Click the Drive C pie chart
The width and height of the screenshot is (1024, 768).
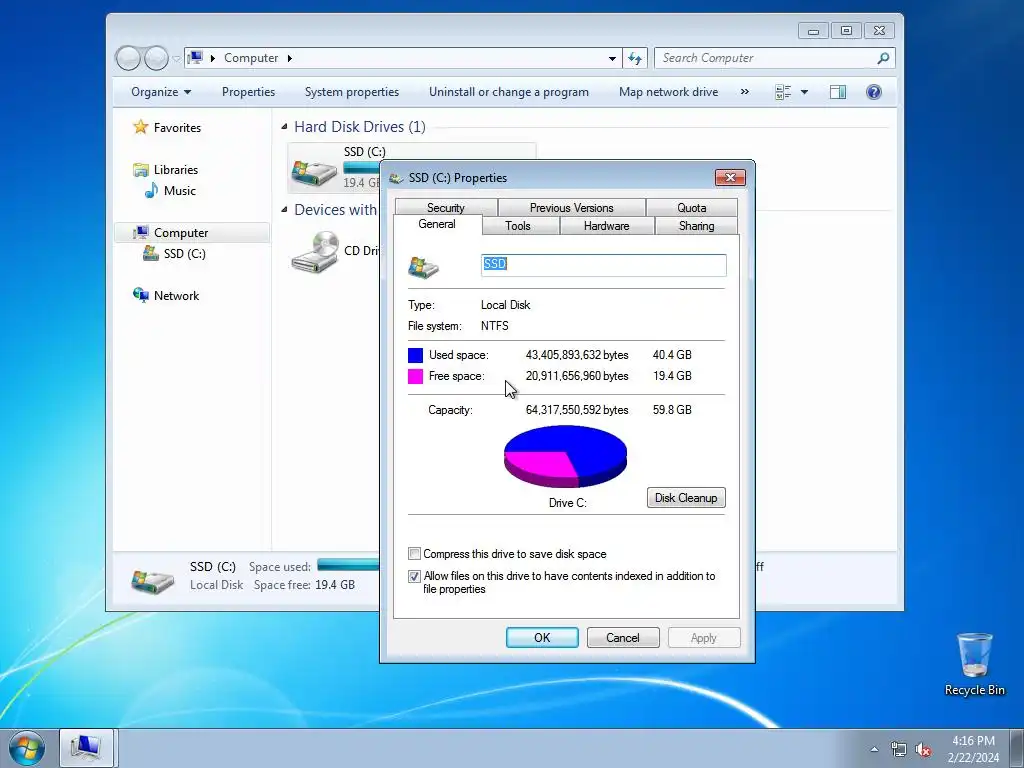566,456
